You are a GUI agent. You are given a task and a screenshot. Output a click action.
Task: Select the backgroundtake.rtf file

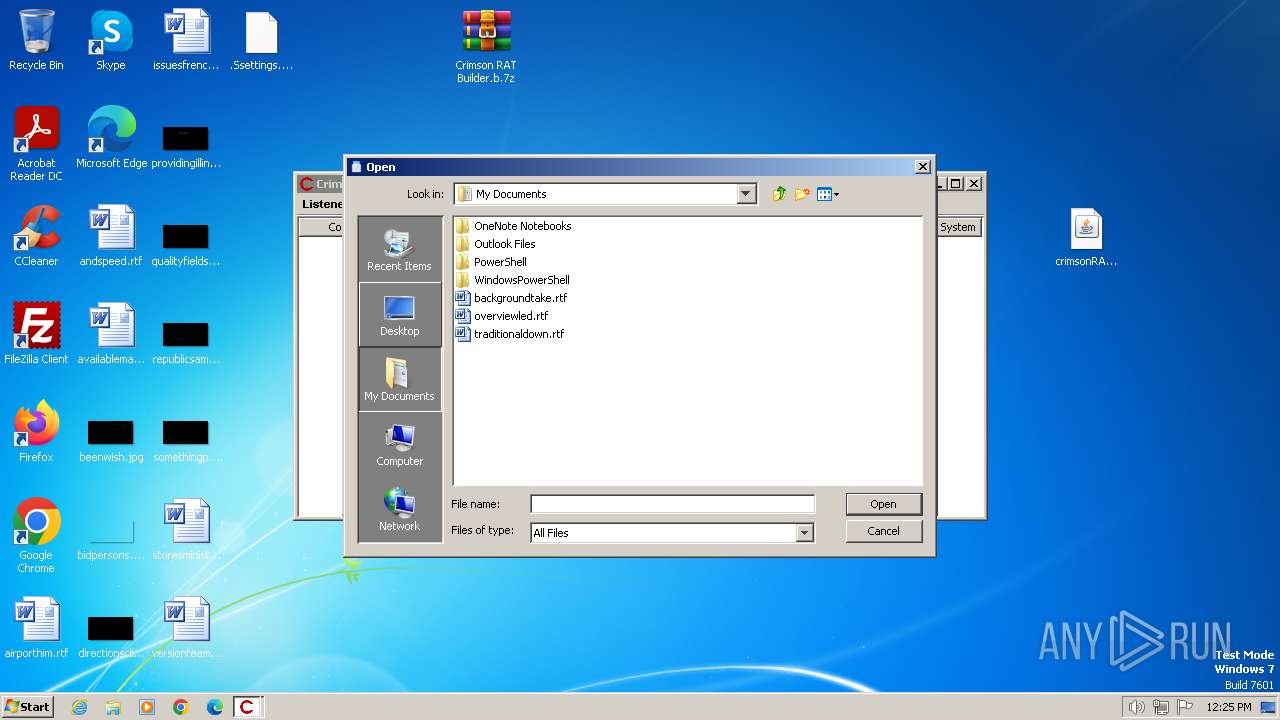511,298
